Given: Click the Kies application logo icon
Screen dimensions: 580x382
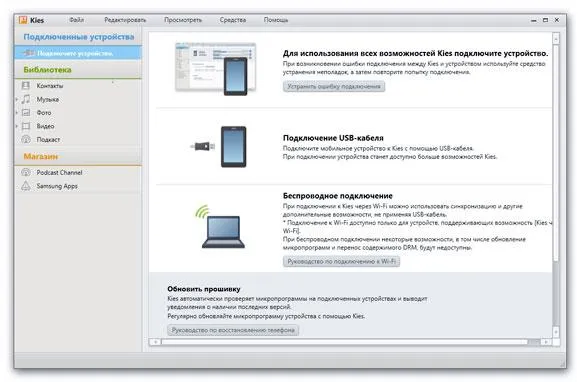Looking at the screenshot, I should click(x=23, y=20).
